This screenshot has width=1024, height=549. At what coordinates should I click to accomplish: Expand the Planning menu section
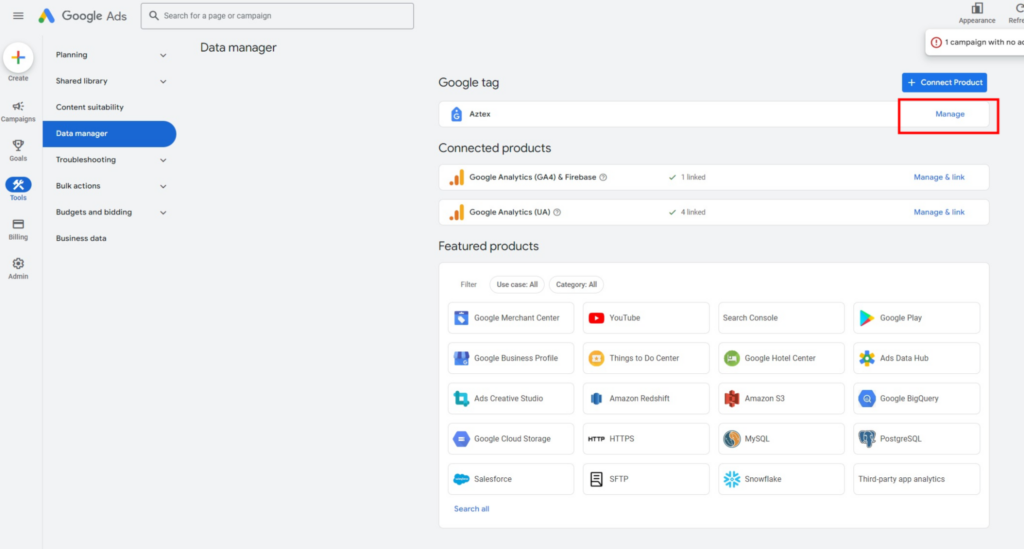pos(110,55)
